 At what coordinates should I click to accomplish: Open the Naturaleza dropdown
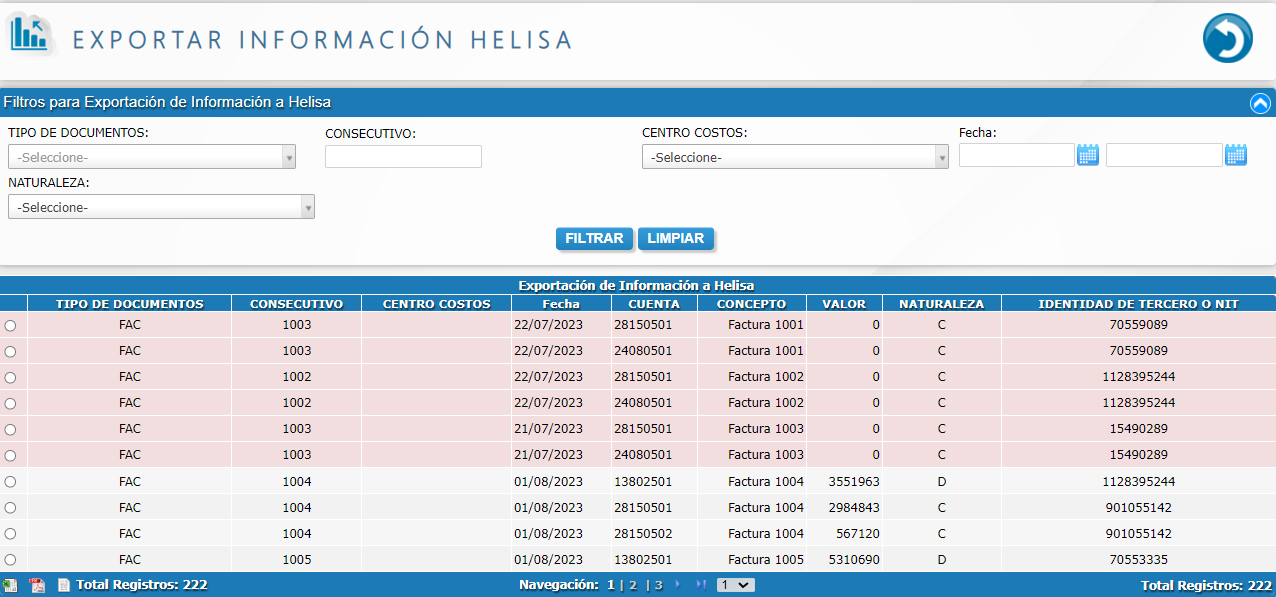[x=161, y=207]
